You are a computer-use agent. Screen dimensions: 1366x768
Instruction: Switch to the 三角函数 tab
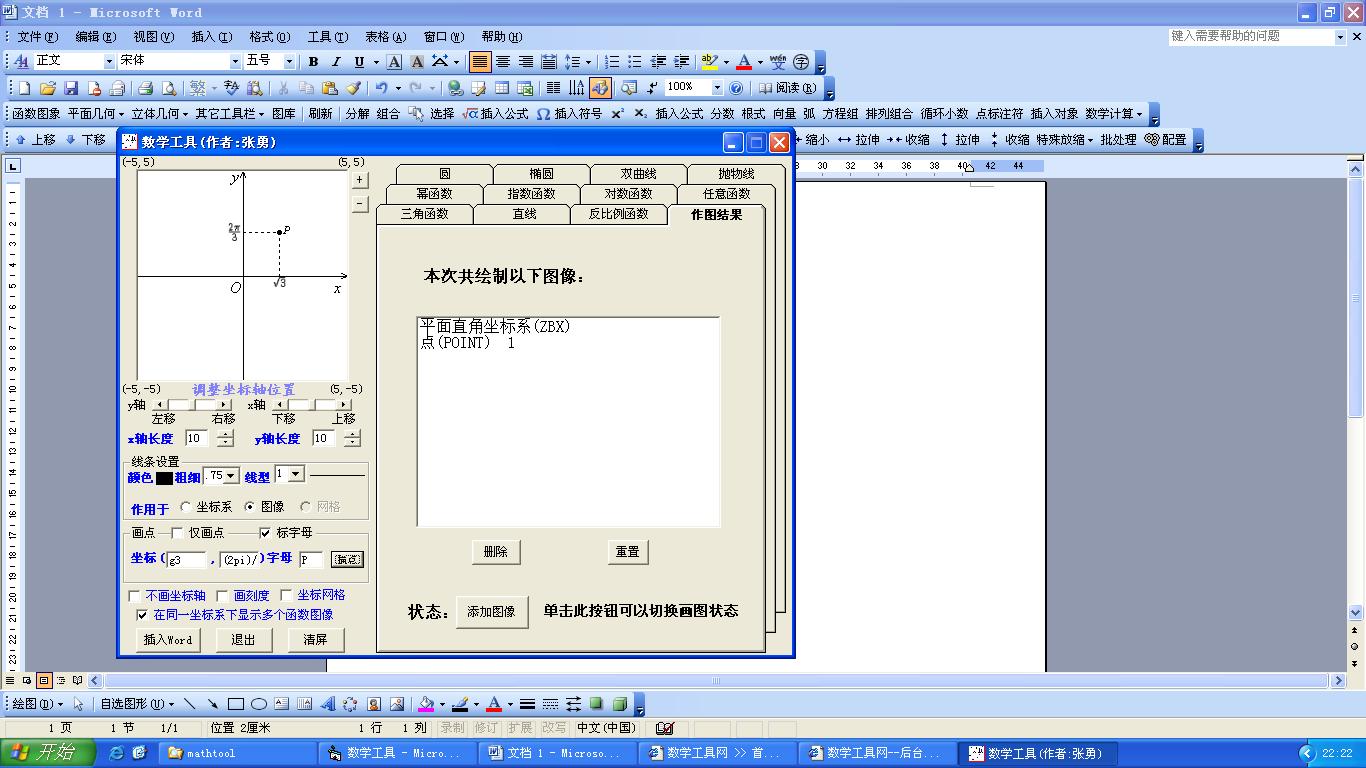coord(424,214)
